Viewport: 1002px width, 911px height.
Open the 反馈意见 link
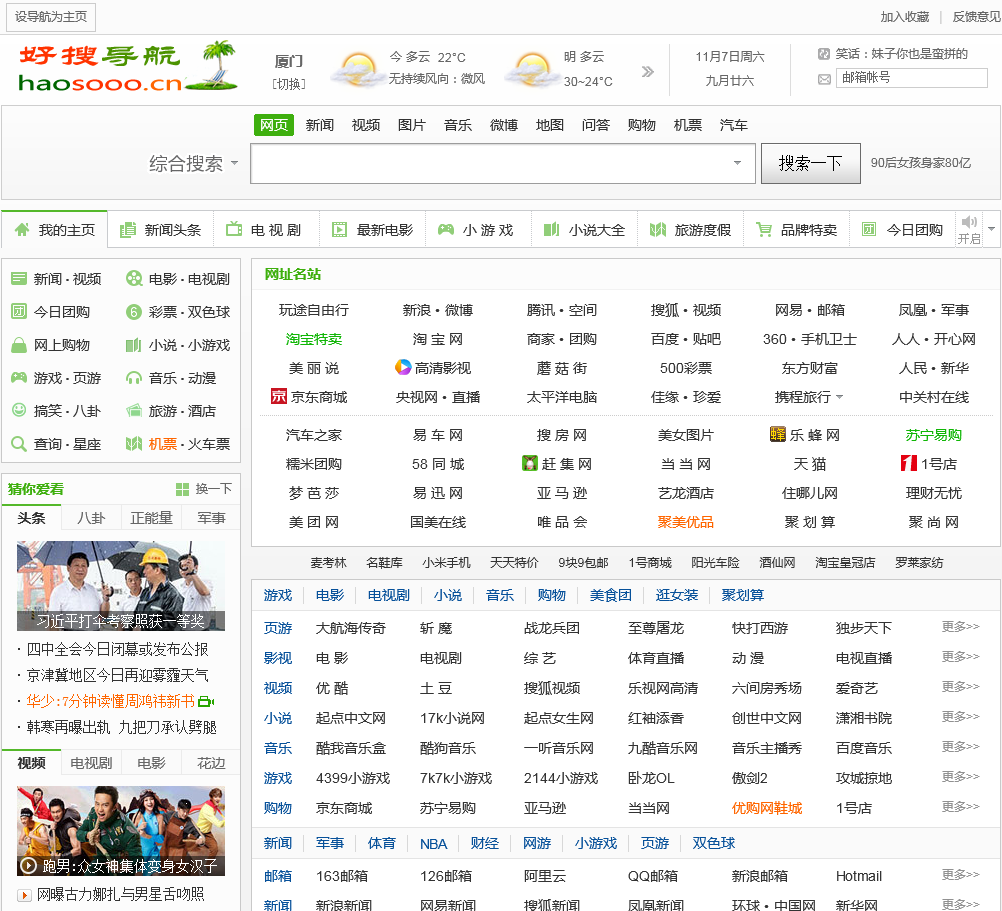click(x=976, y=17)
